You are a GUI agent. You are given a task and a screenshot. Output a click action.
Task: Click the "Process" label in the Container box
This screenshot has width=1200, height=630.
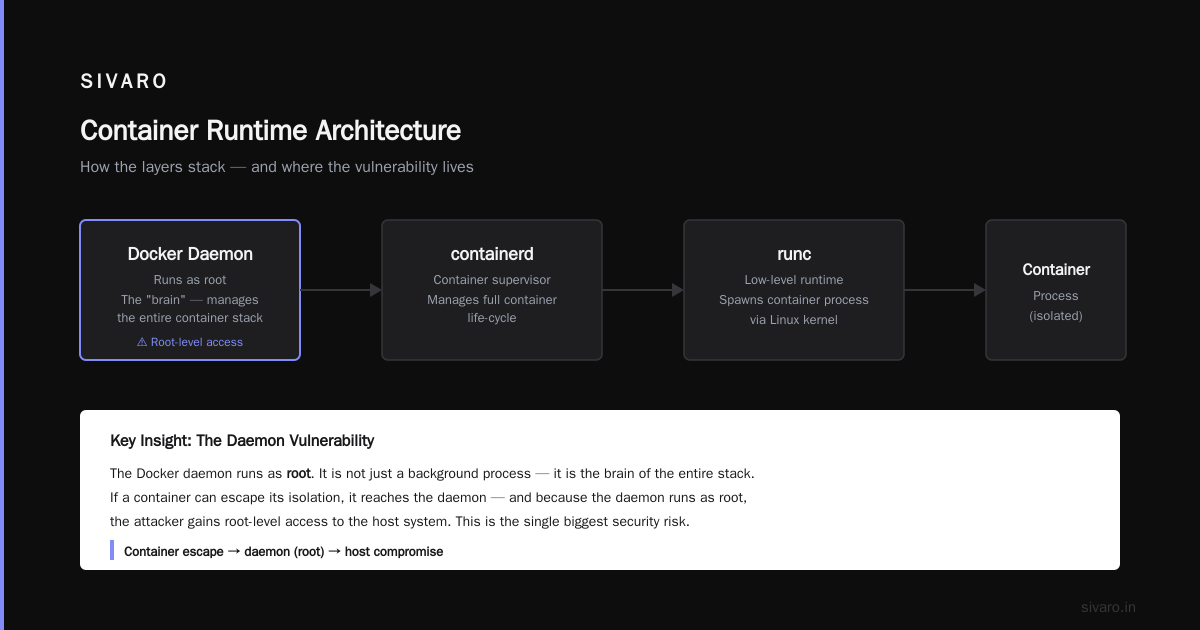(x=1056, y=296)
